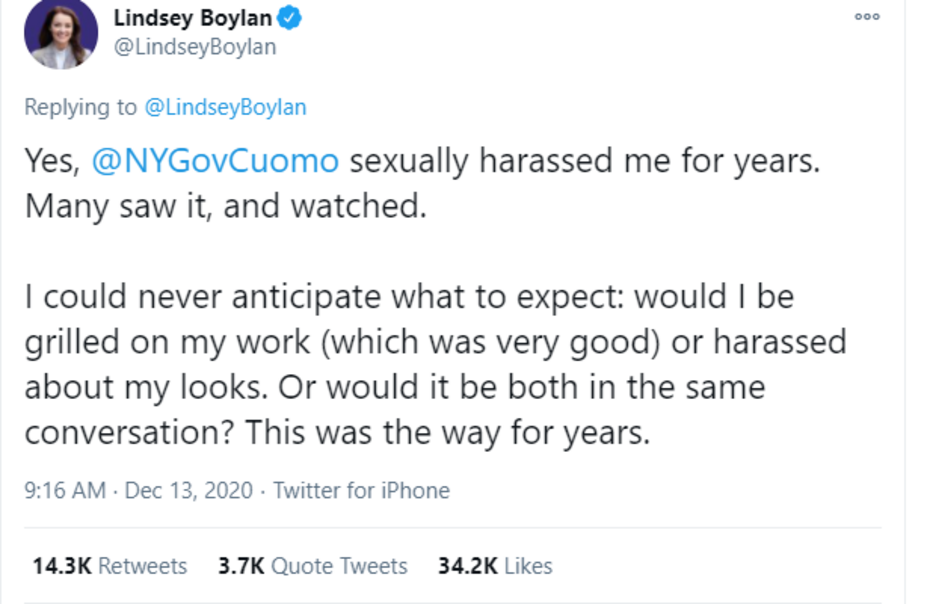Open the @NYGovCuomo mention
930x604 pixels.
[216, 161]
